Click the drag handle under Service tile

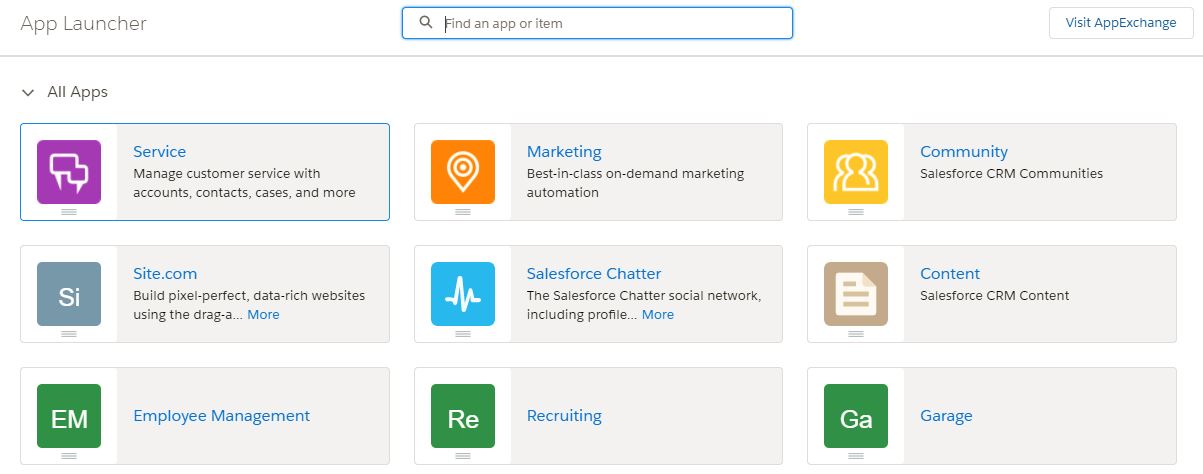69,212
